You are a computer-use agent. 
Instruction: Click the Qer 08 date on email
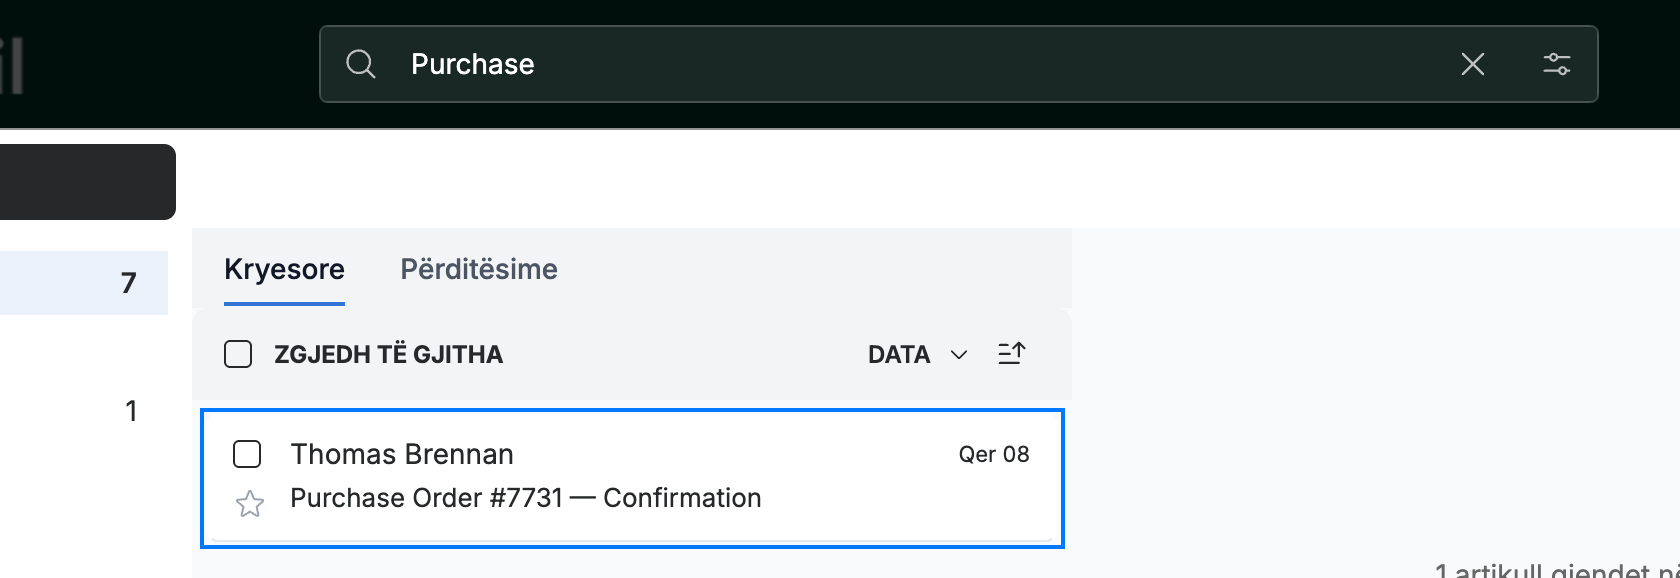coord(993,454)
